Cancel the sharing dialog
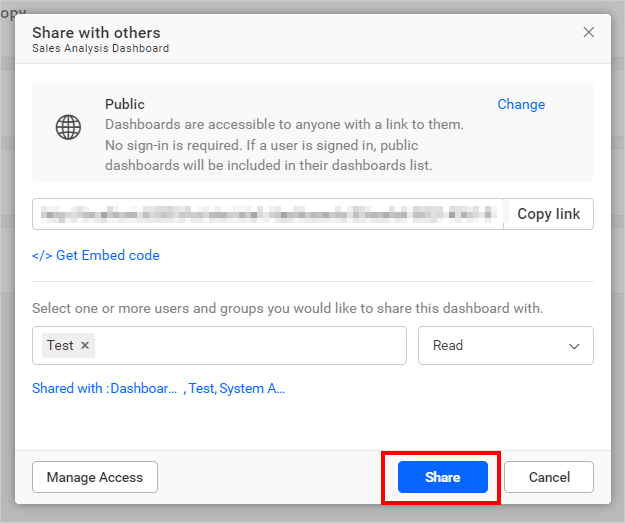Screen dimensions: 625x523 (549, 477)
